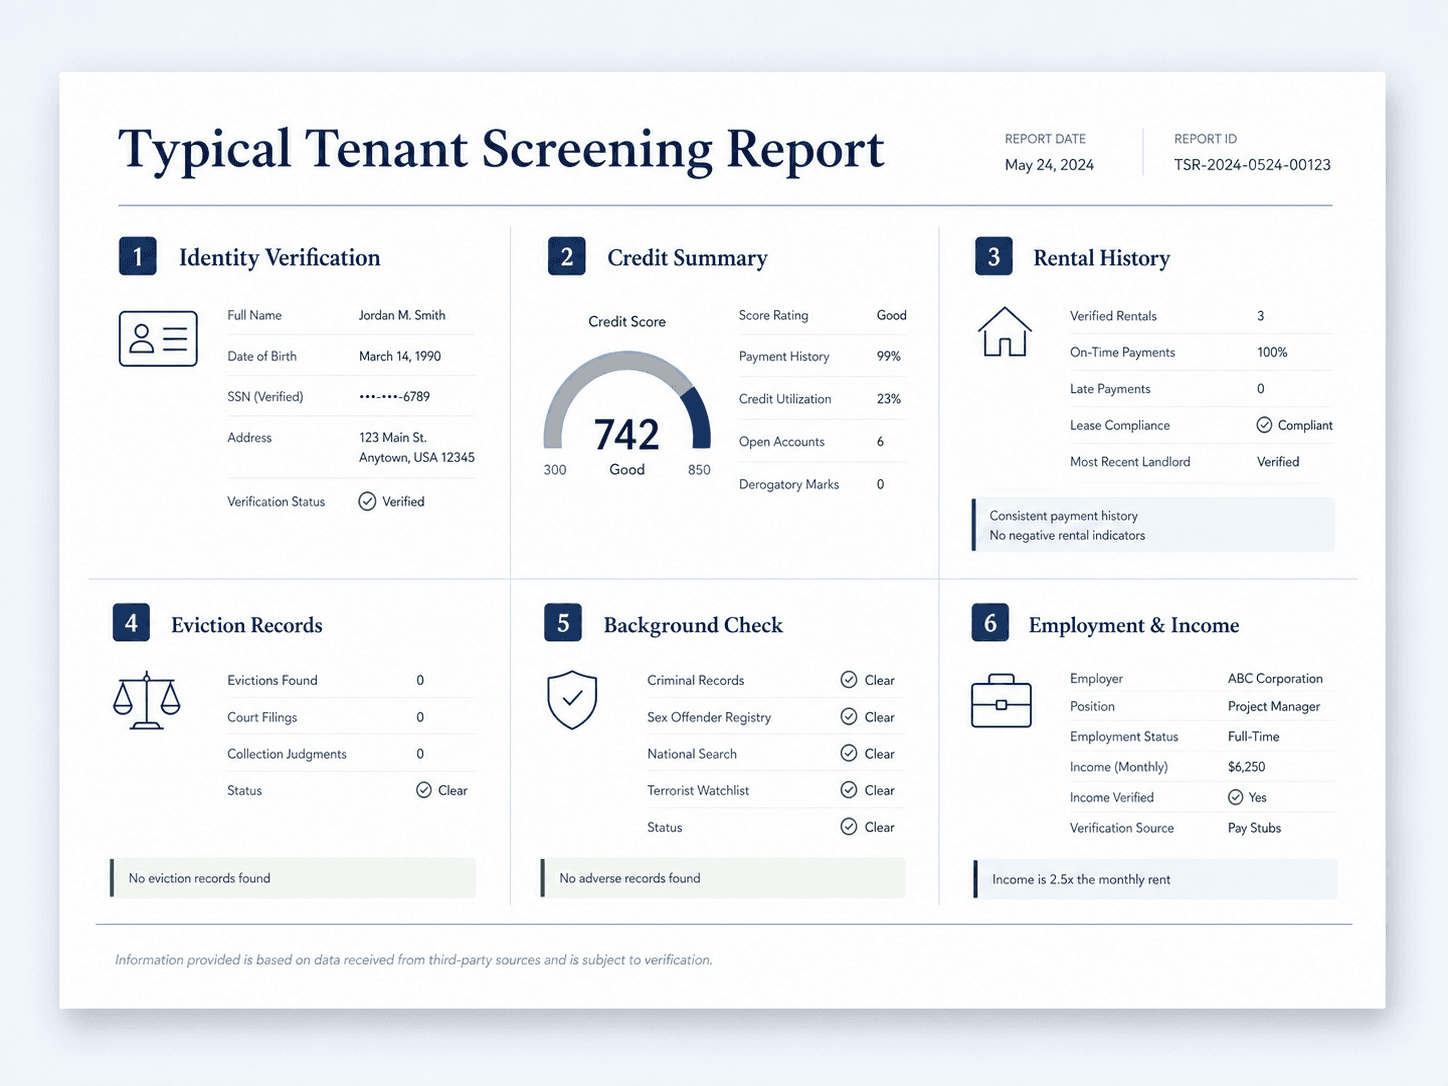Click the employer name "ABC Corporation"
The image size is (1448, 1086).
point(1275,678)
